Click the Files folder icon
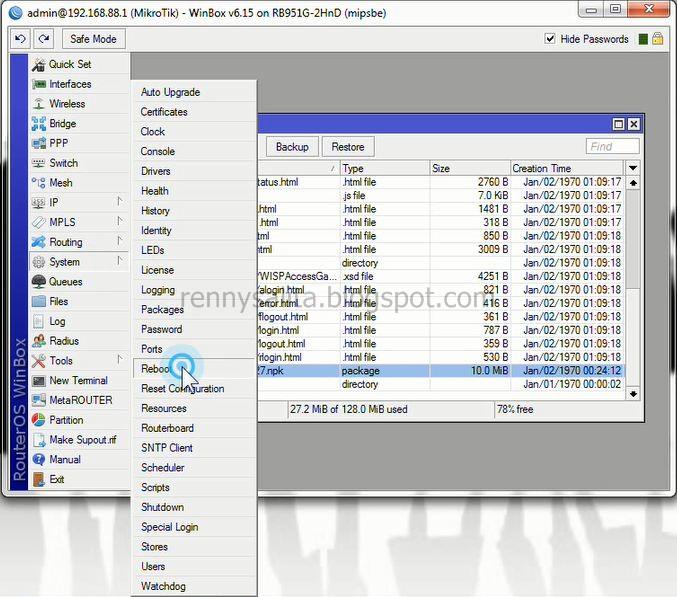Image resolution: width=677 pixels, height=597 pixels. [x=38, y=301]
